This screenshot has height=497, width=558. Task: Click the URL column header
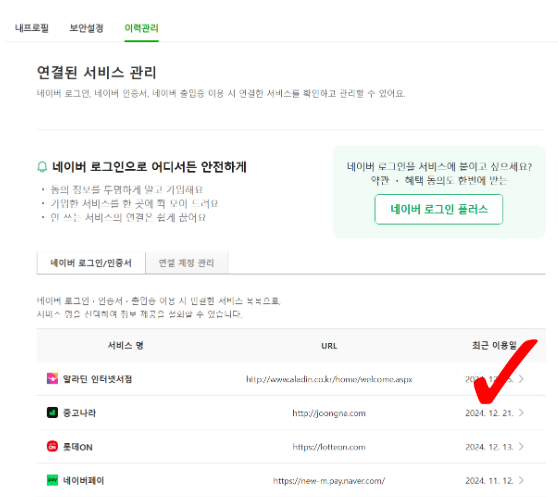[x=329, y=346]
